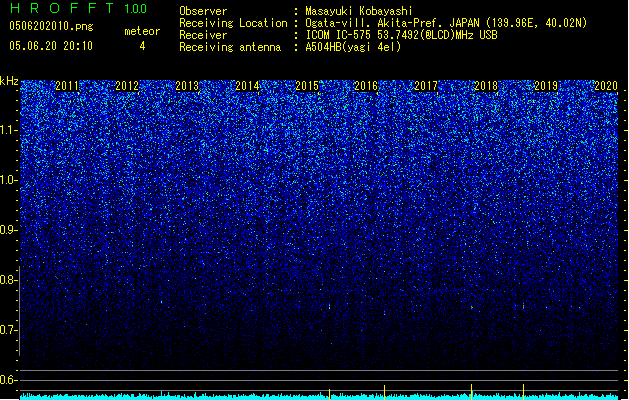
Task: Click the meteor count value 4
Action: coord(142,46)
